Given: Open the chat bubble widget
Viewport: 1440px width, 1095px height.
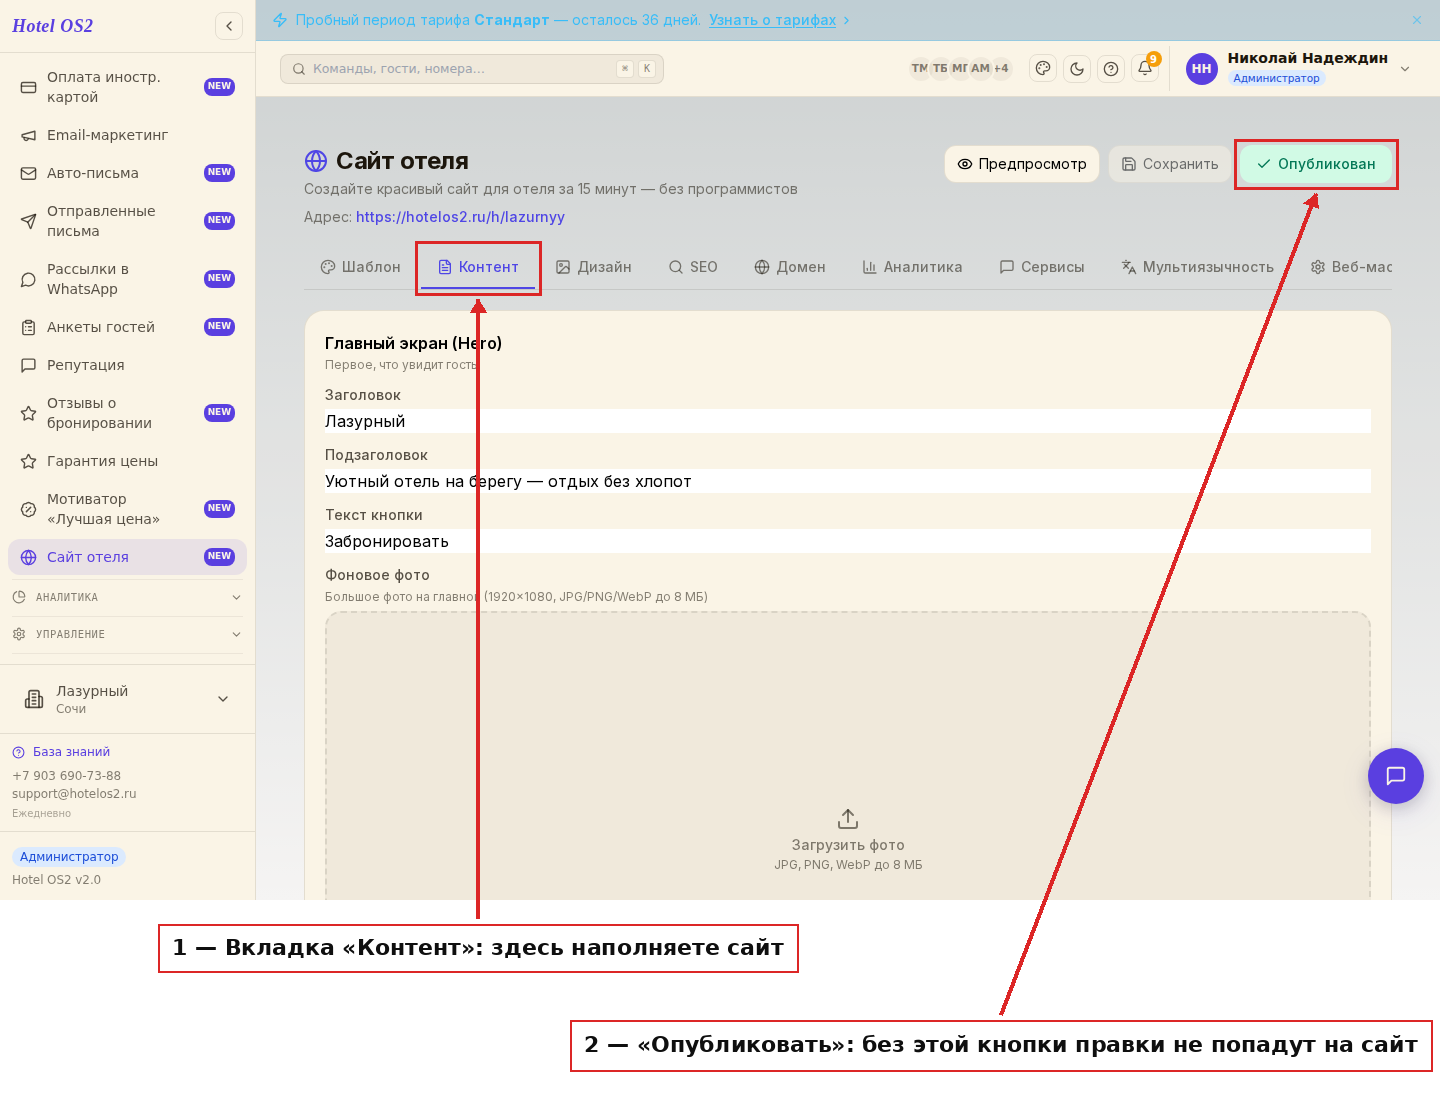Looking at the screenshot, I should (x=1396, y=776).
